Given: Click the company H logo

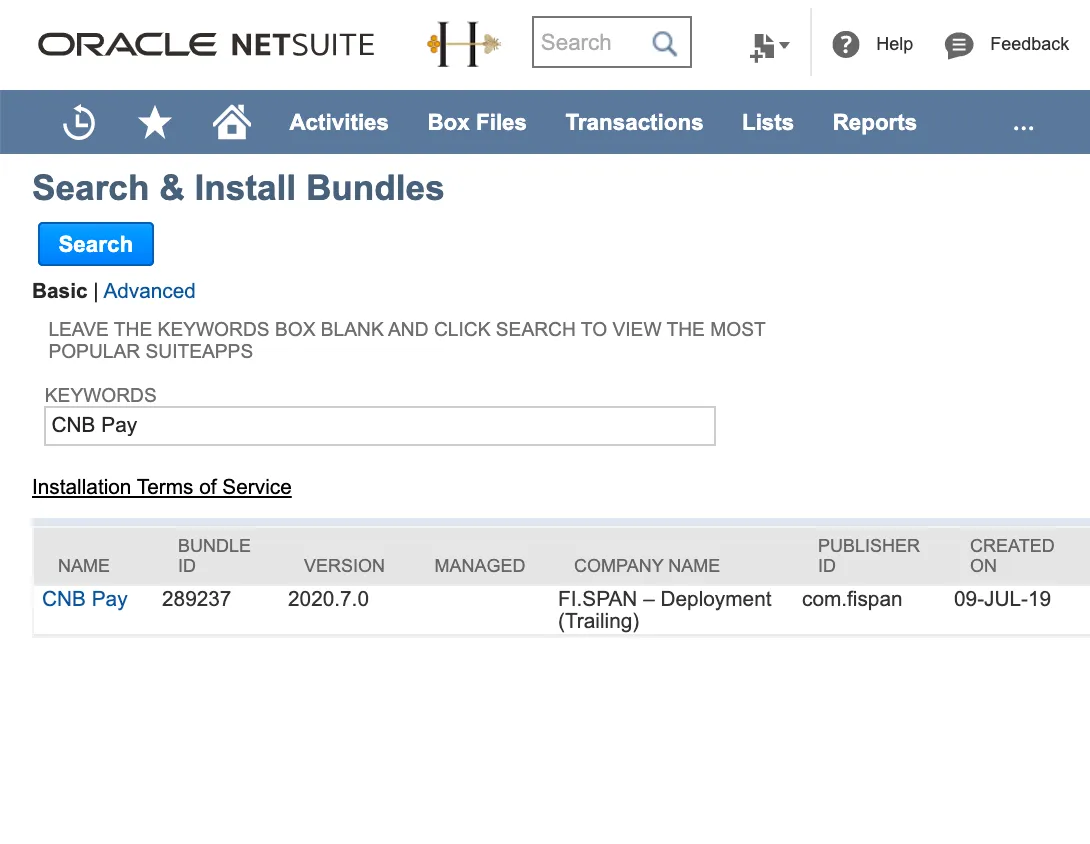Looking at the screenshot, I should 464,44.
